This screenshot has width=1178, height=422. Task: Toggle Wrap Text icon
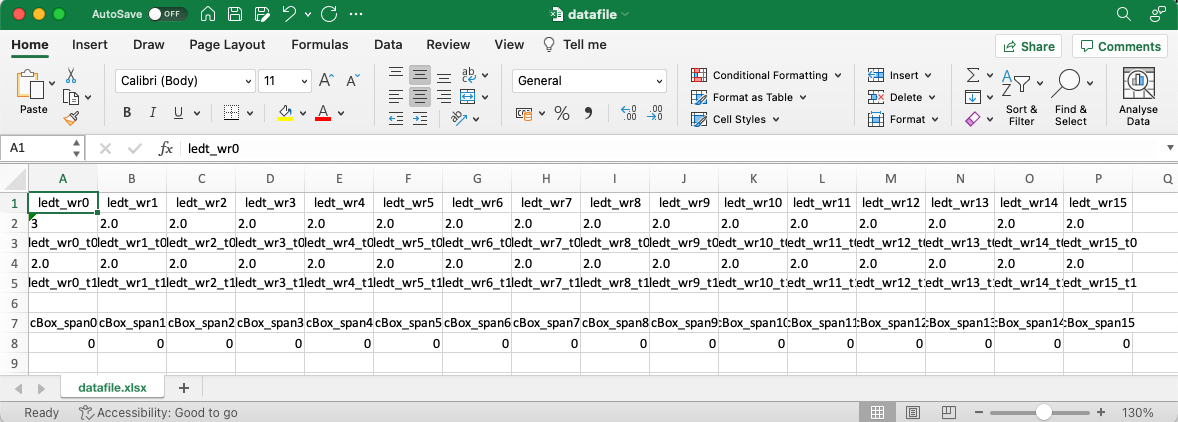point(469,74)
